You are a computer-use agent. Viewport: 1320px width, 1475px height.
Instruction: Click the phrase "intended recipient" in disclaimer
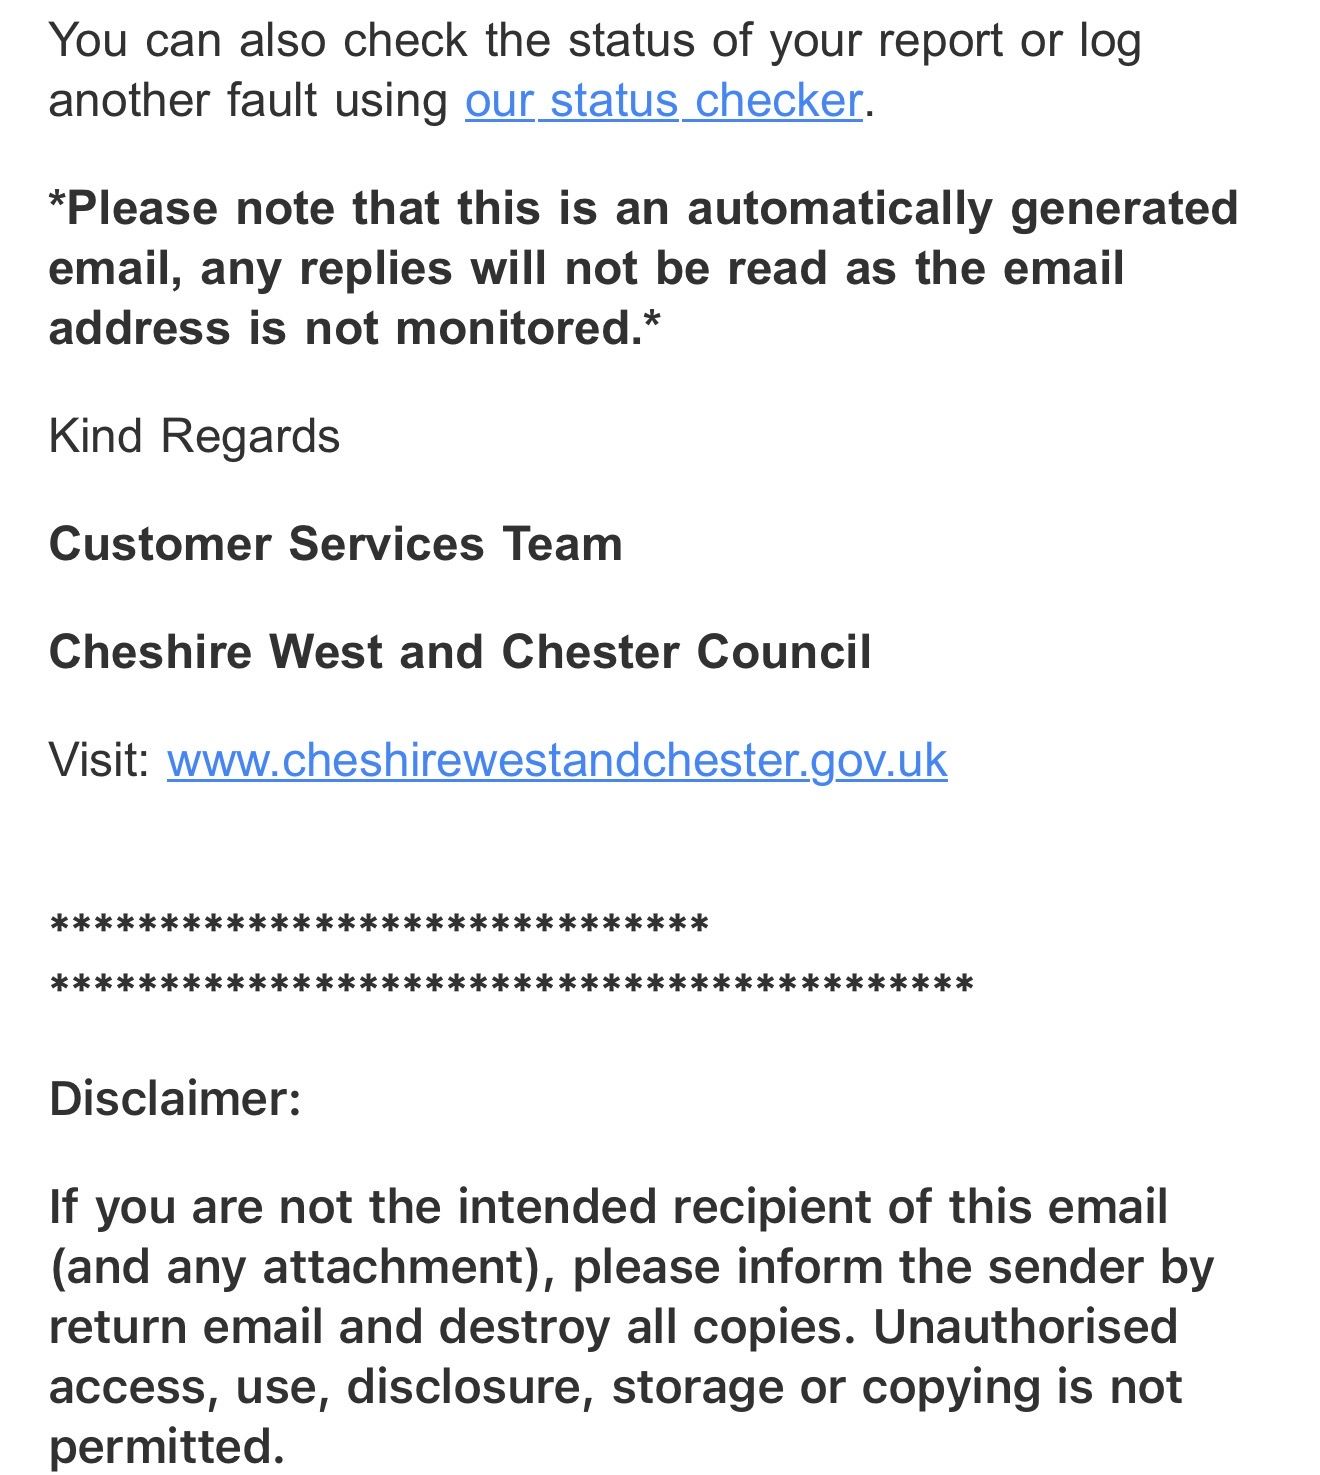coord(664,1207)
